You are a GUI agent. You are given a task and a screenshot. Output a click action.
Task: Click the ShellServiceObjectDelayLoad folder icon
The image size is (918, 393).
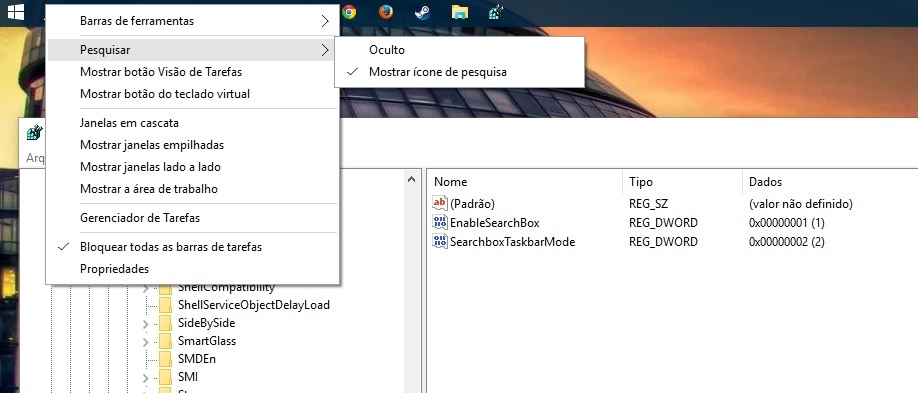coord(166,305)
